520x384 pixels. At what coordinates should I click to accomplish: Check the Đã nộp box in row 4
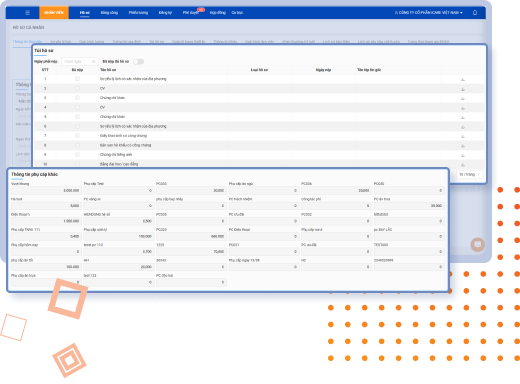click(x=77, y=107)
